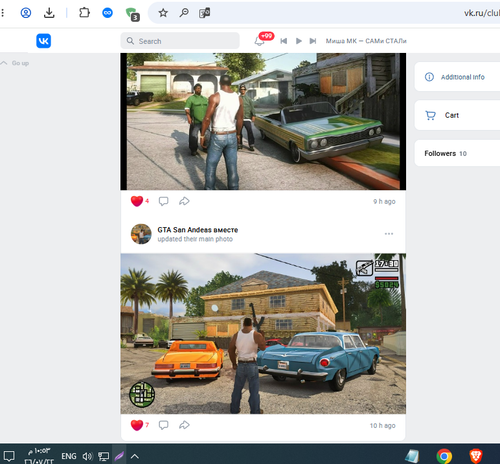Skip to previous track in VK player
The image size is (500, 464).
click(284, 41)
